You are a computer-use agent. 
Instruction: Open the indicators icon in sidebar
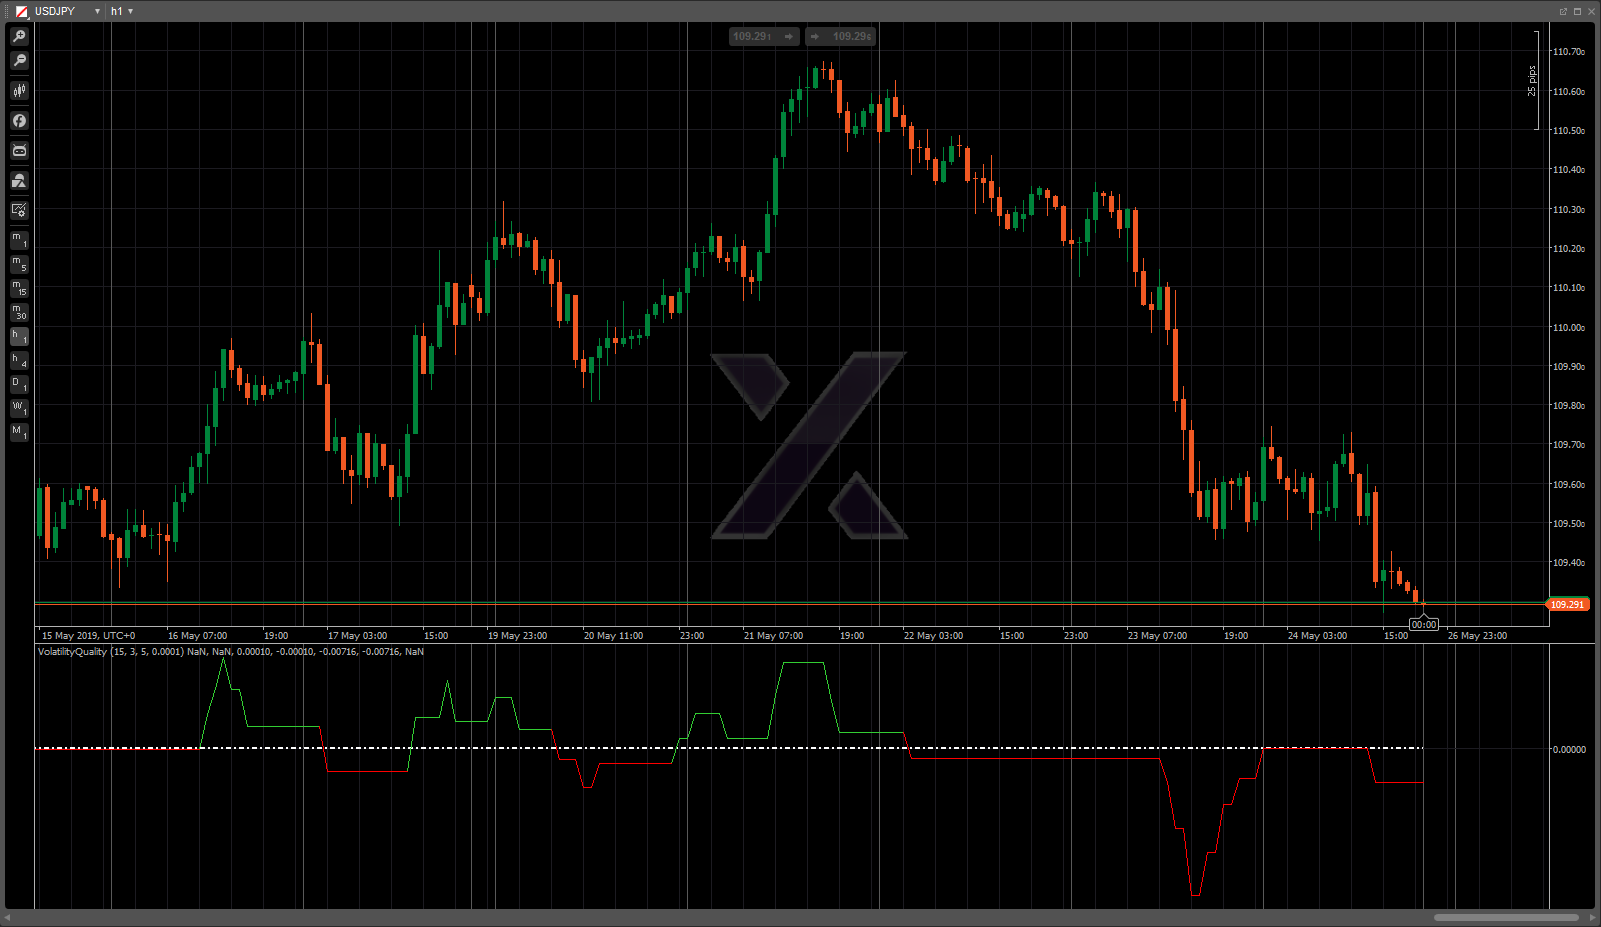point(19,181)
